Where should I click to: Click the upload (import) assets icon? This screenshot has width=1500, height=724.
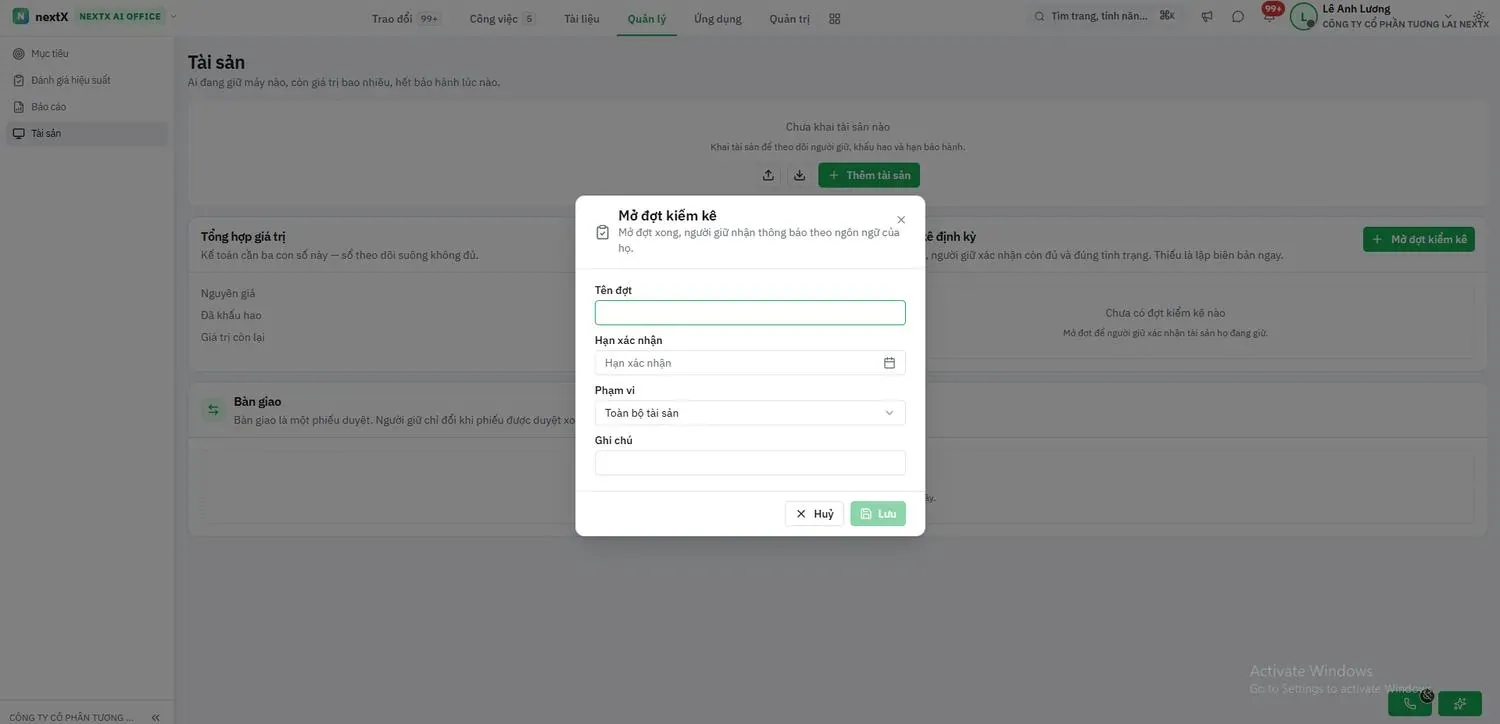click(x=768, y=175)
